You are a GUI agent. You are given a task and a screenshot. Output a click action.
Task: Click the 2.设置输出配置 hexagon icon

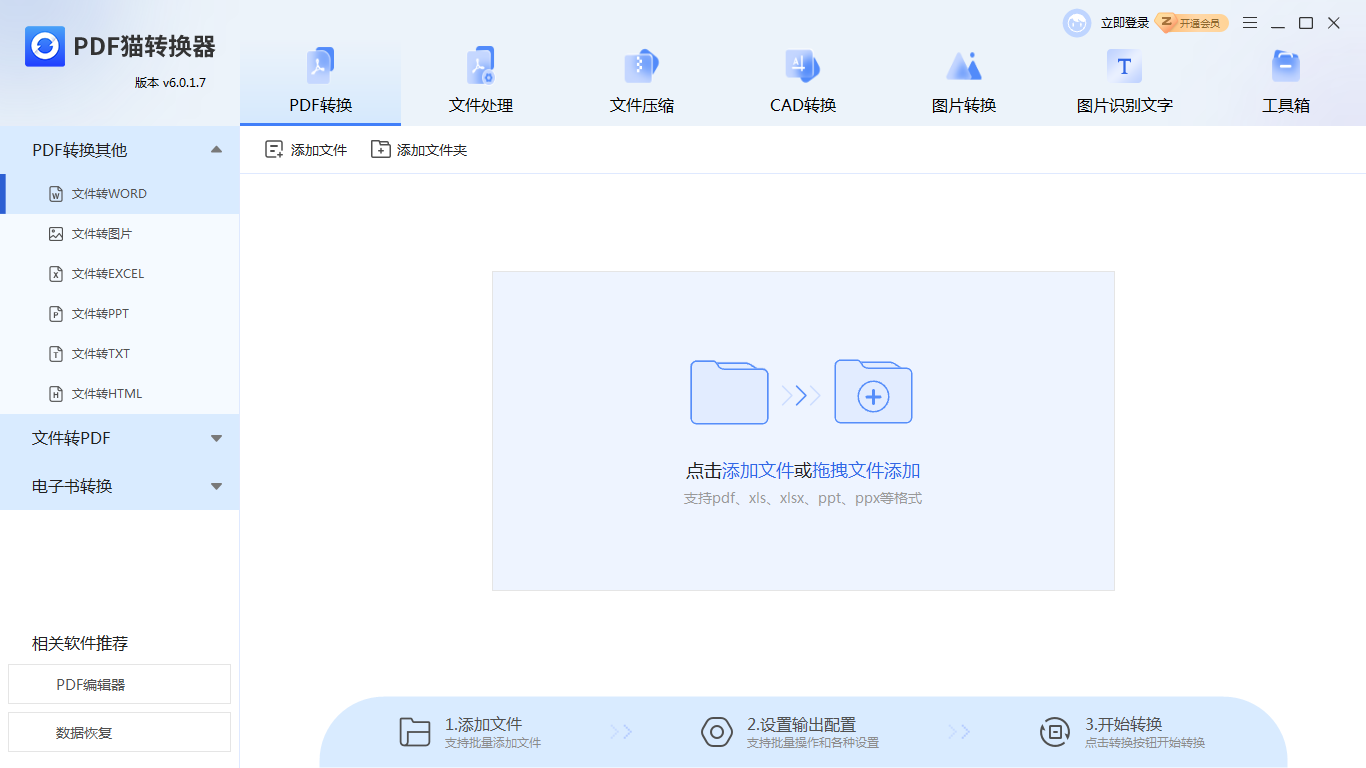[x=717, y=732]
